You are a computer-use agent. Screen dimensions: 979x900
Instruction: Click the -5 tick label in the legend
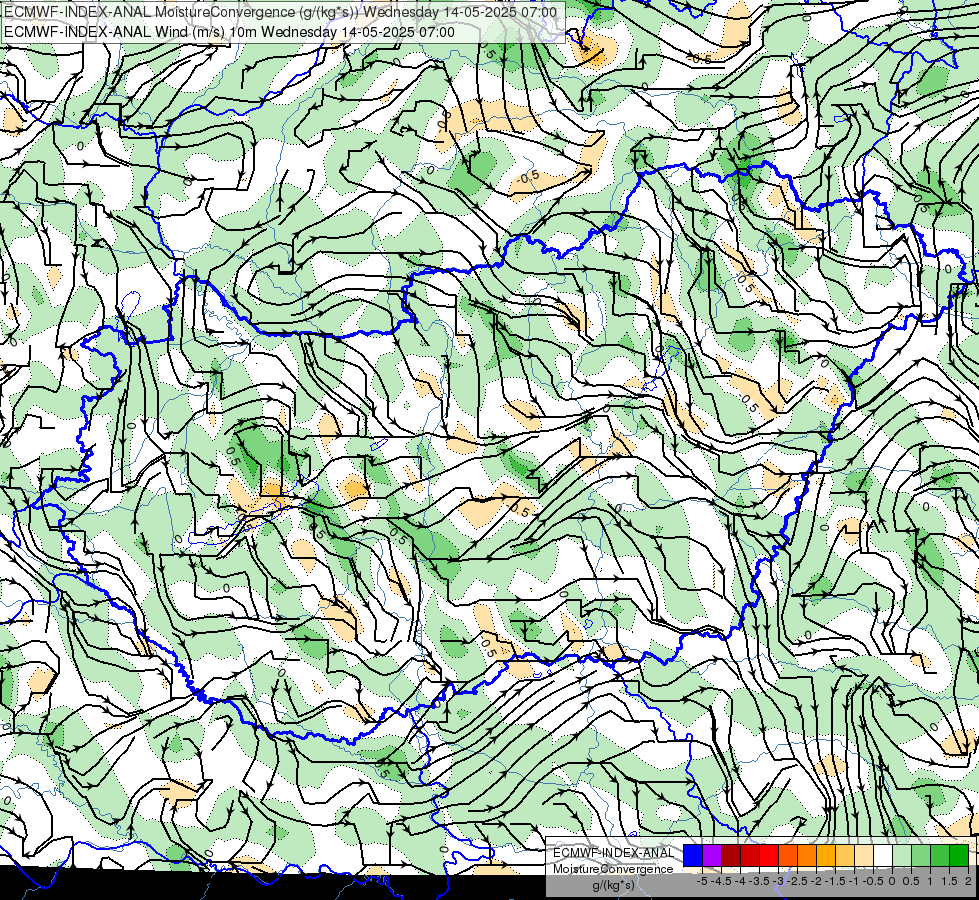[702, 881]
